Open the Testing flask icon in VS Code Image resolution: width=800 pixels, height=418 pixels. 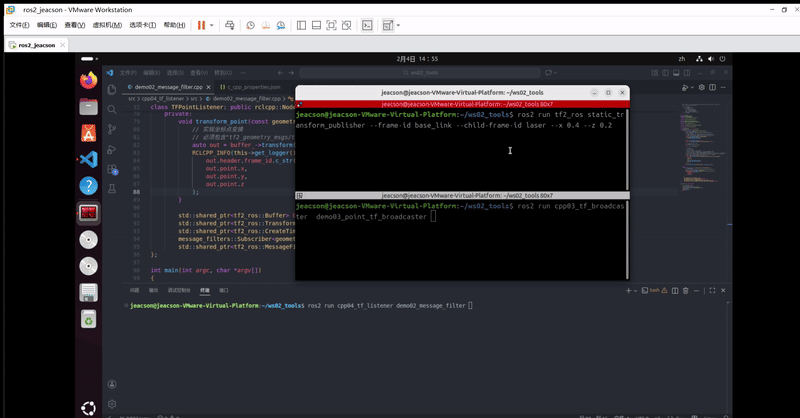[112, 189]
